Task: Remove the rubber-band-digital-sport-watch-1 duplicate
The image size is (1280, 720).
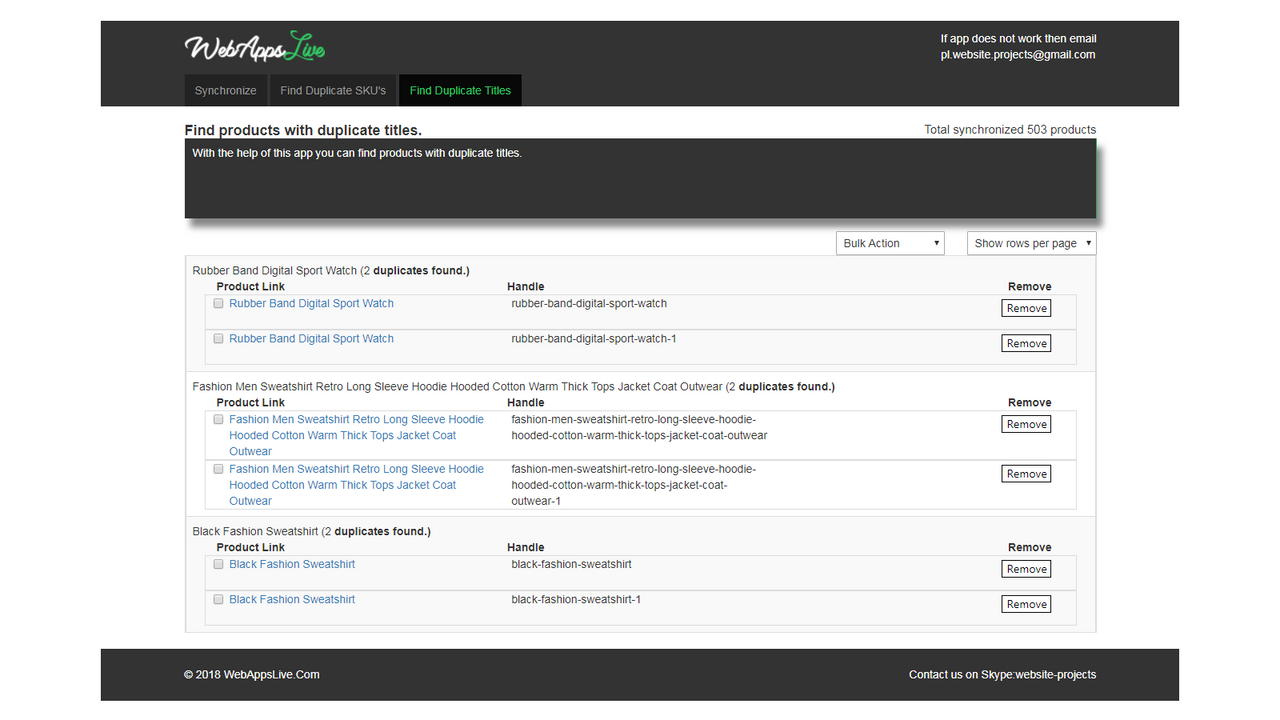Action: point(1026,343)
